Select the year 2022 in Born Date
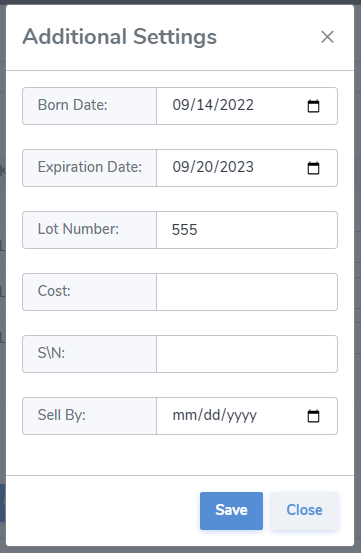 [x=237, y=105]
